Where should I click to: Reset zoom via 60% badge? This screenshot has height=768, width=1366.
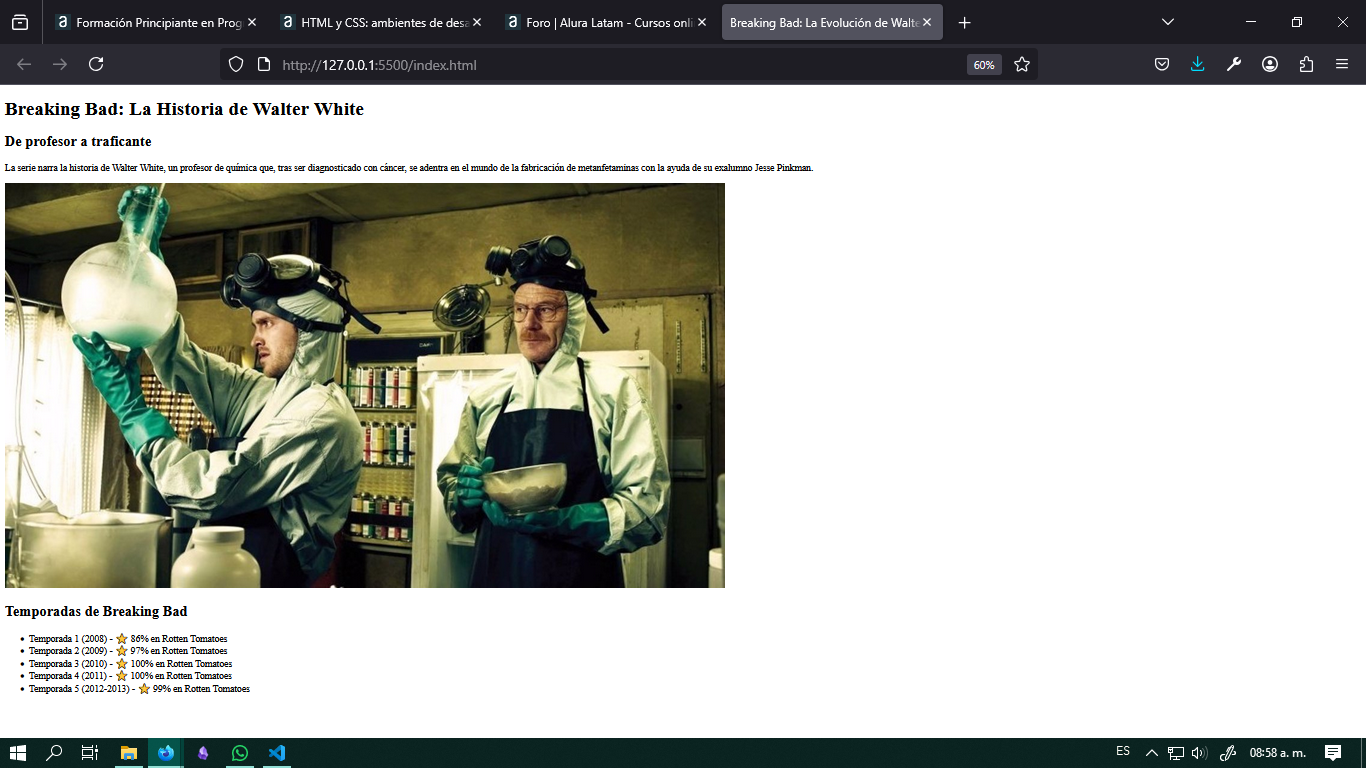point(984,65)
